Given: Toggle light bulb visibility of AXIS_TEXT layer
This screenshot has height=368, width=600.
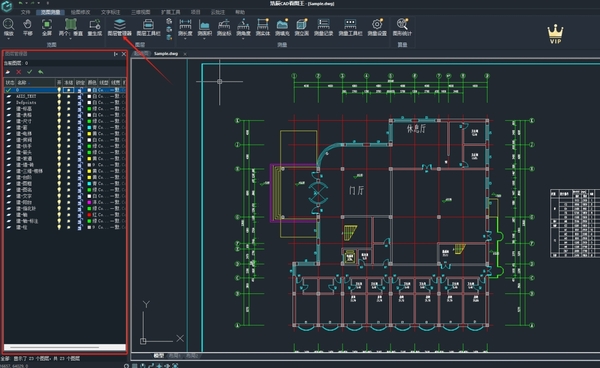Looking at the screenshot, I should [x=59, y=96].
